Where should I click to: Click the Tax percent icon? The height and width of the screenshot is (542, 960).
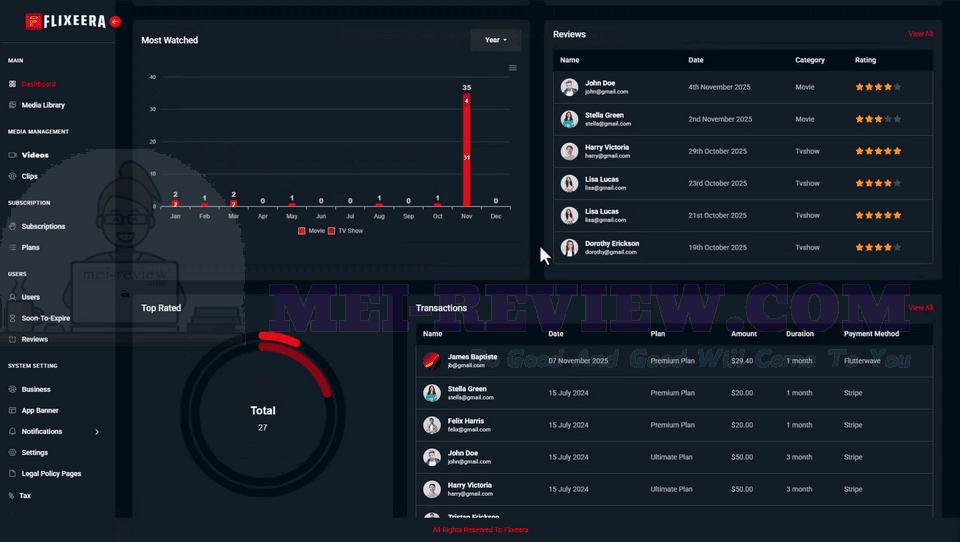tap(12, 495)
